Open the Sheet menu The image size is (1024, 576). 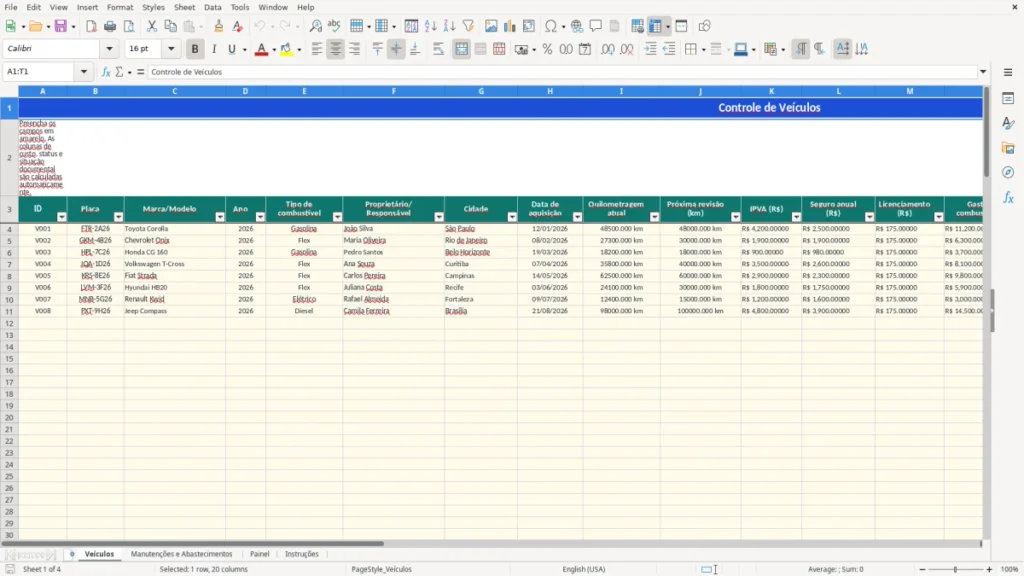[x=184, y=7]
